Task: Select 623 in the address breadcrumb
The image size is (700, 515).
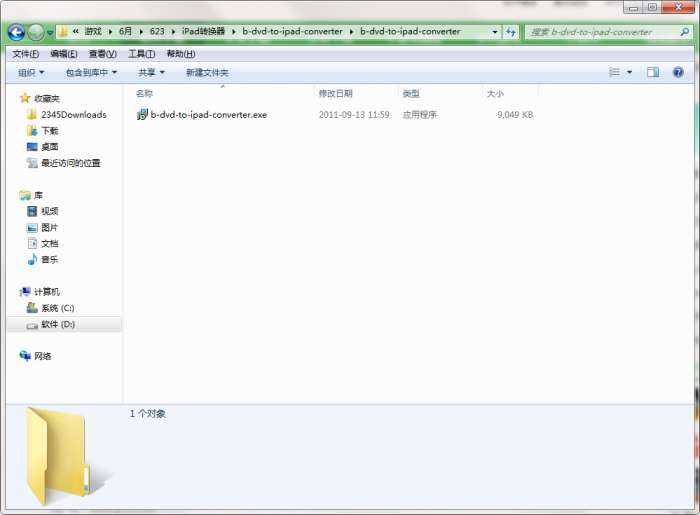Action: (157, 31)
